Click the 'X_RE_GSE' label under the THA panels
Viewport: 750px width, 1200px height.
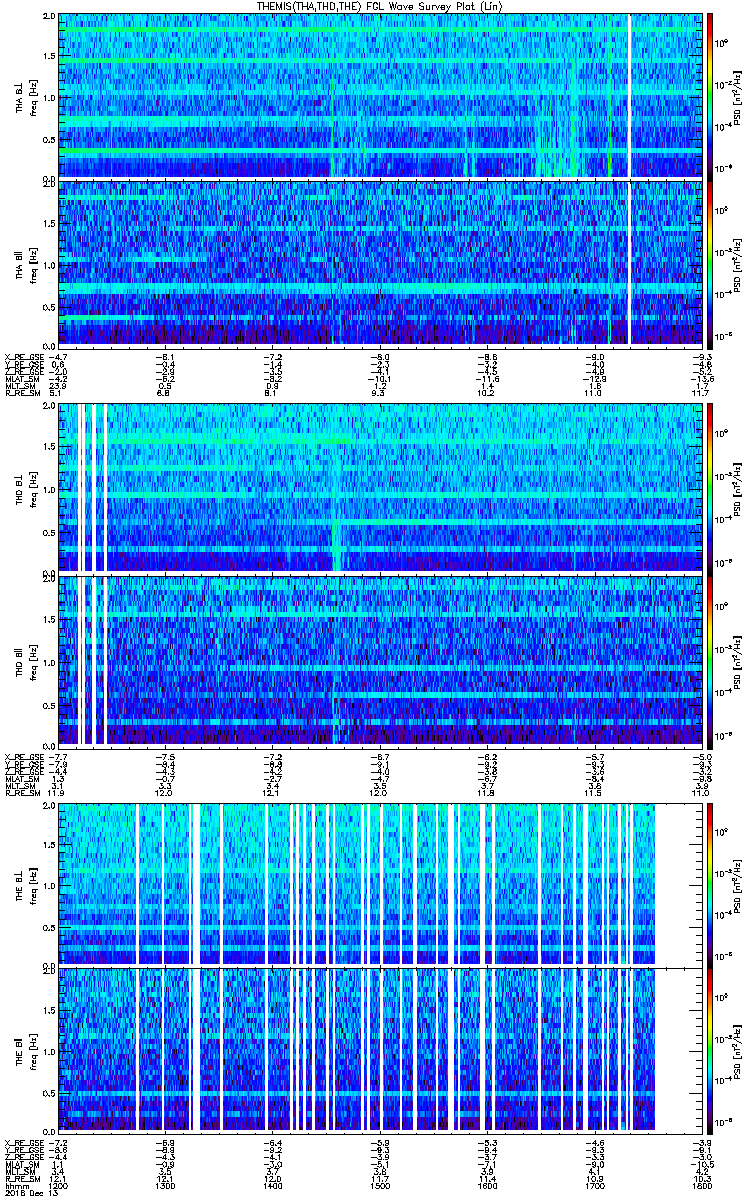click(23, 357)
